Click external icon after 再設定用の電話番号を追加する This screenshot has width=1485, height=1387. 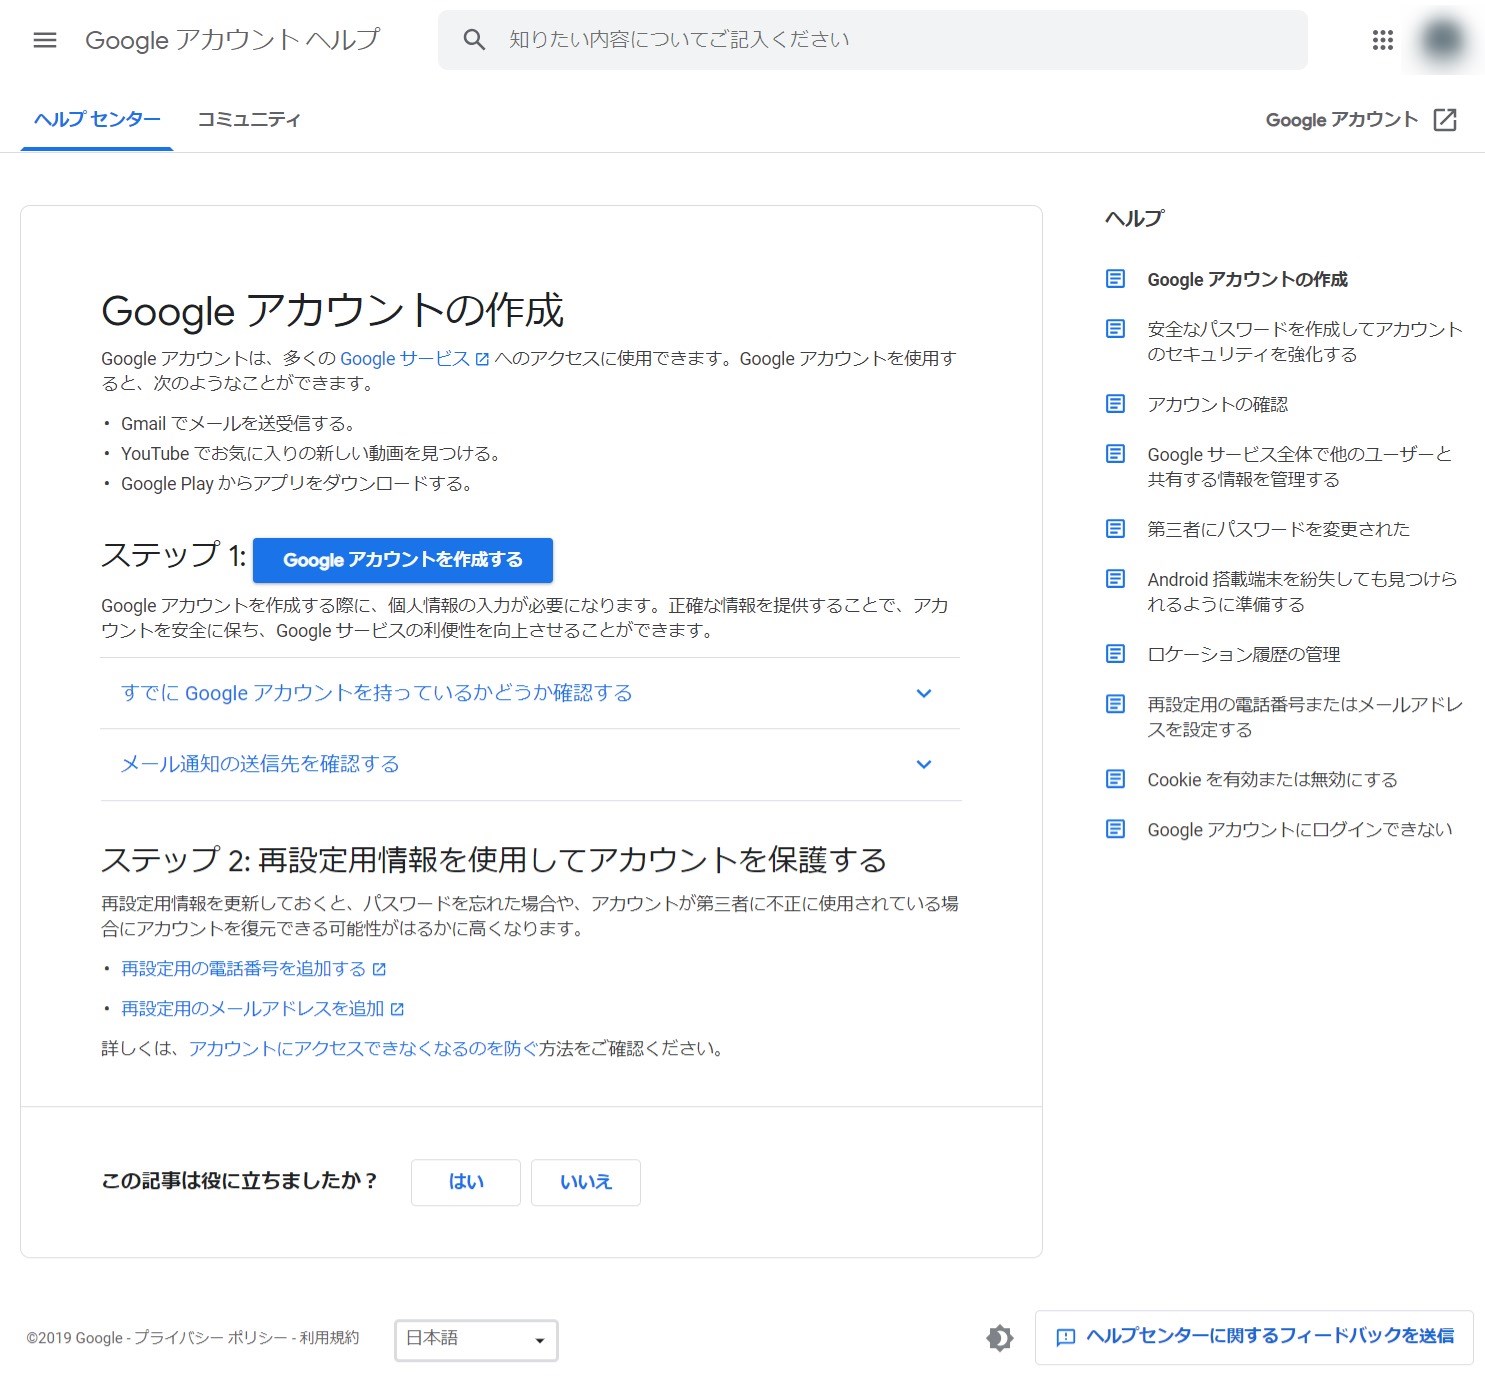coord(379,969)
